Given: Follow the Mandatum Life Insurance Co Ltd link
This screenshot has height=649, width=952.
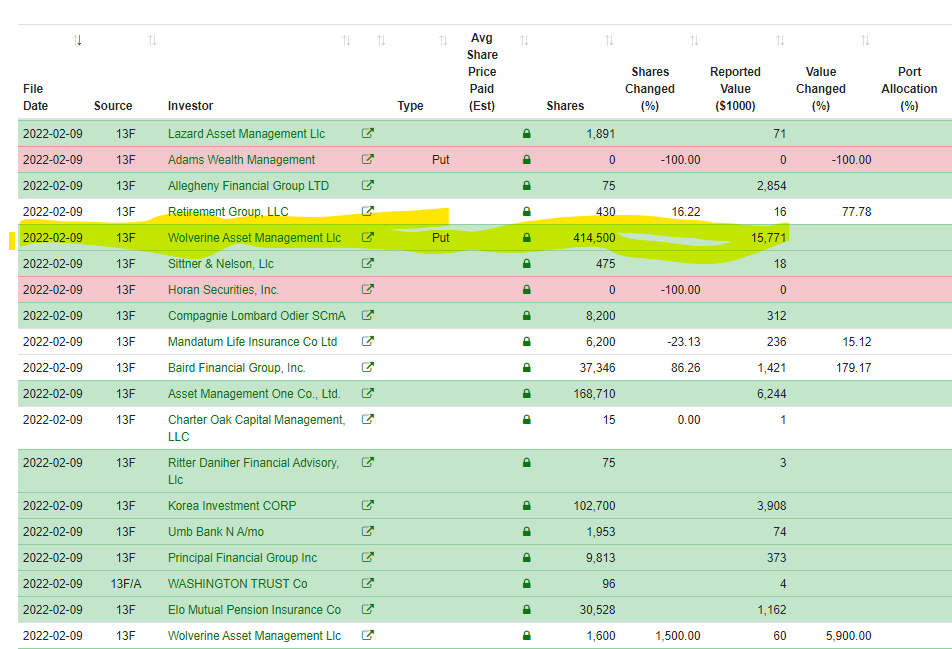Looking at the screenshot, I should pyautogui.click(x=253, y=342).
